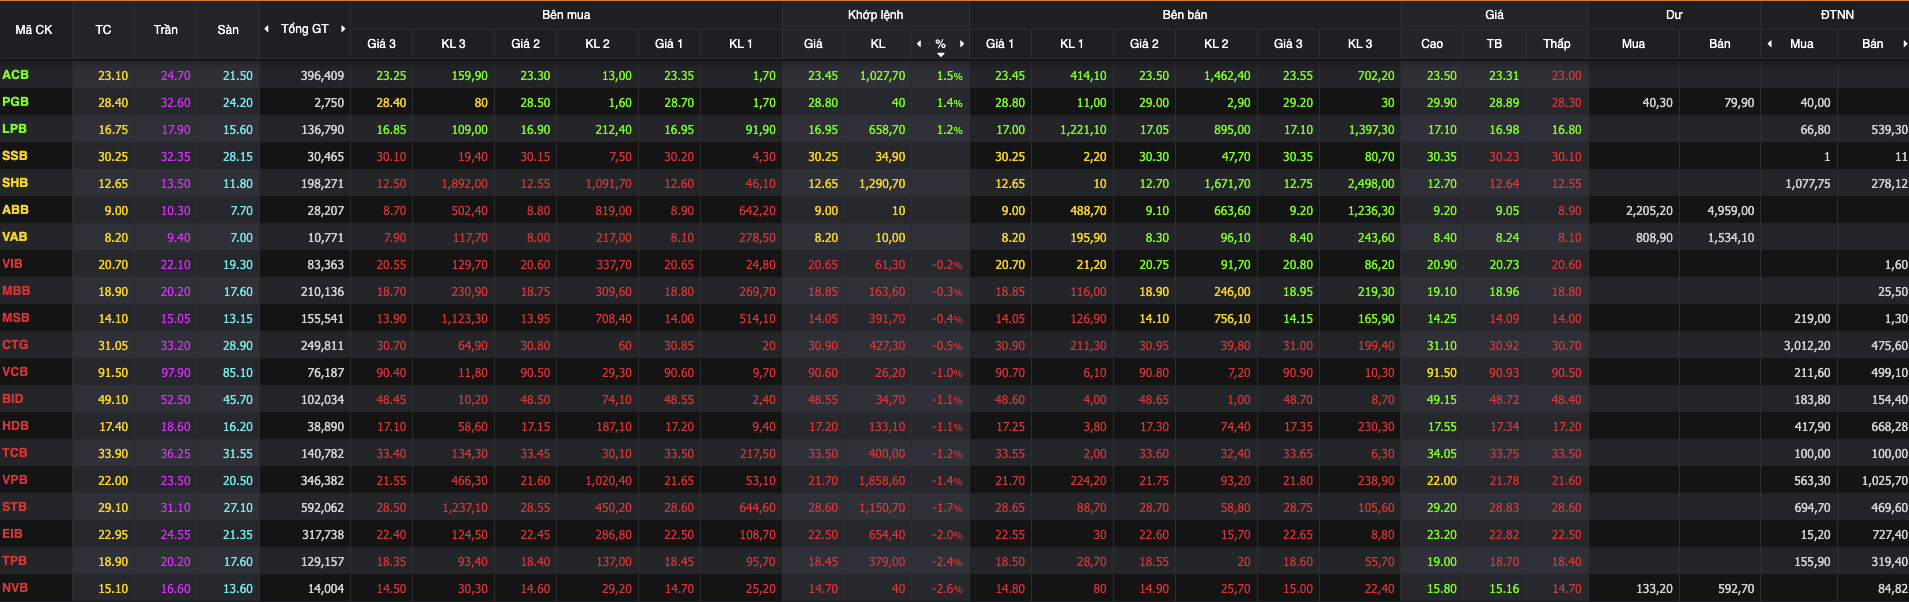
Task: Click the TB average price header
Action: coord(1494,44)
